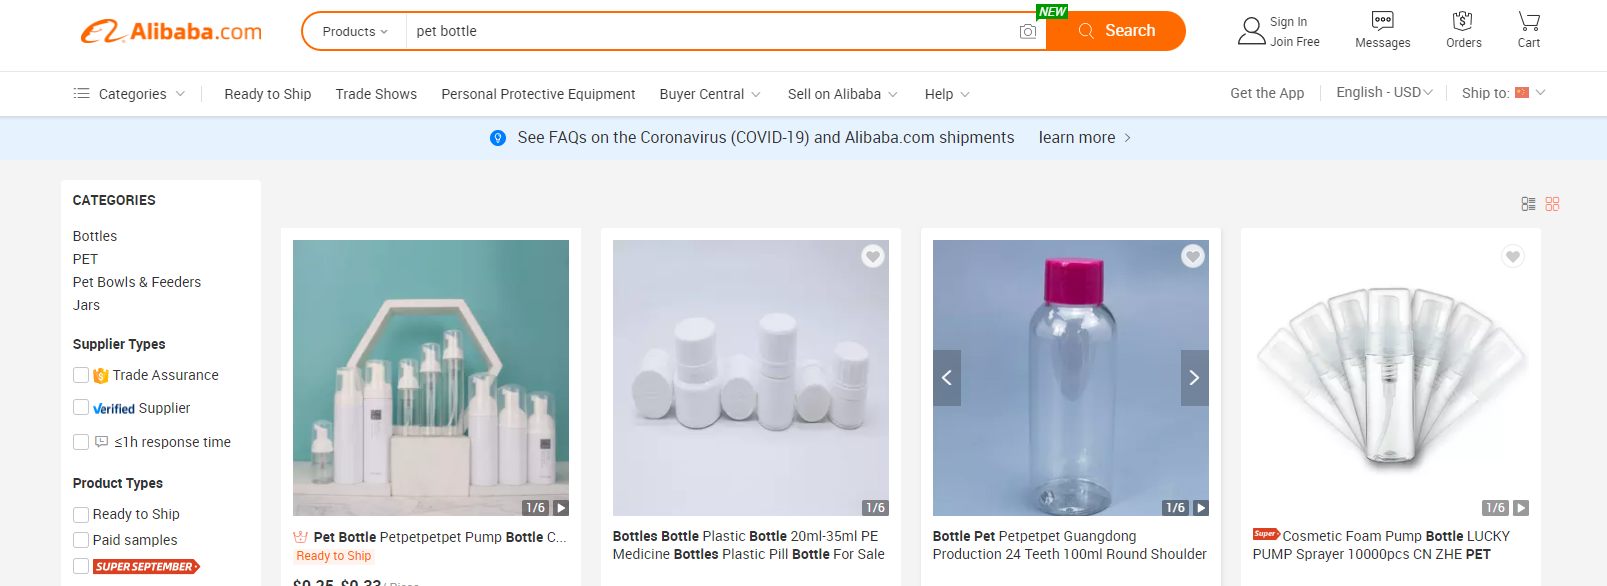
Task: Show next image of pink cap bottle
Action: pos(1194,378)
